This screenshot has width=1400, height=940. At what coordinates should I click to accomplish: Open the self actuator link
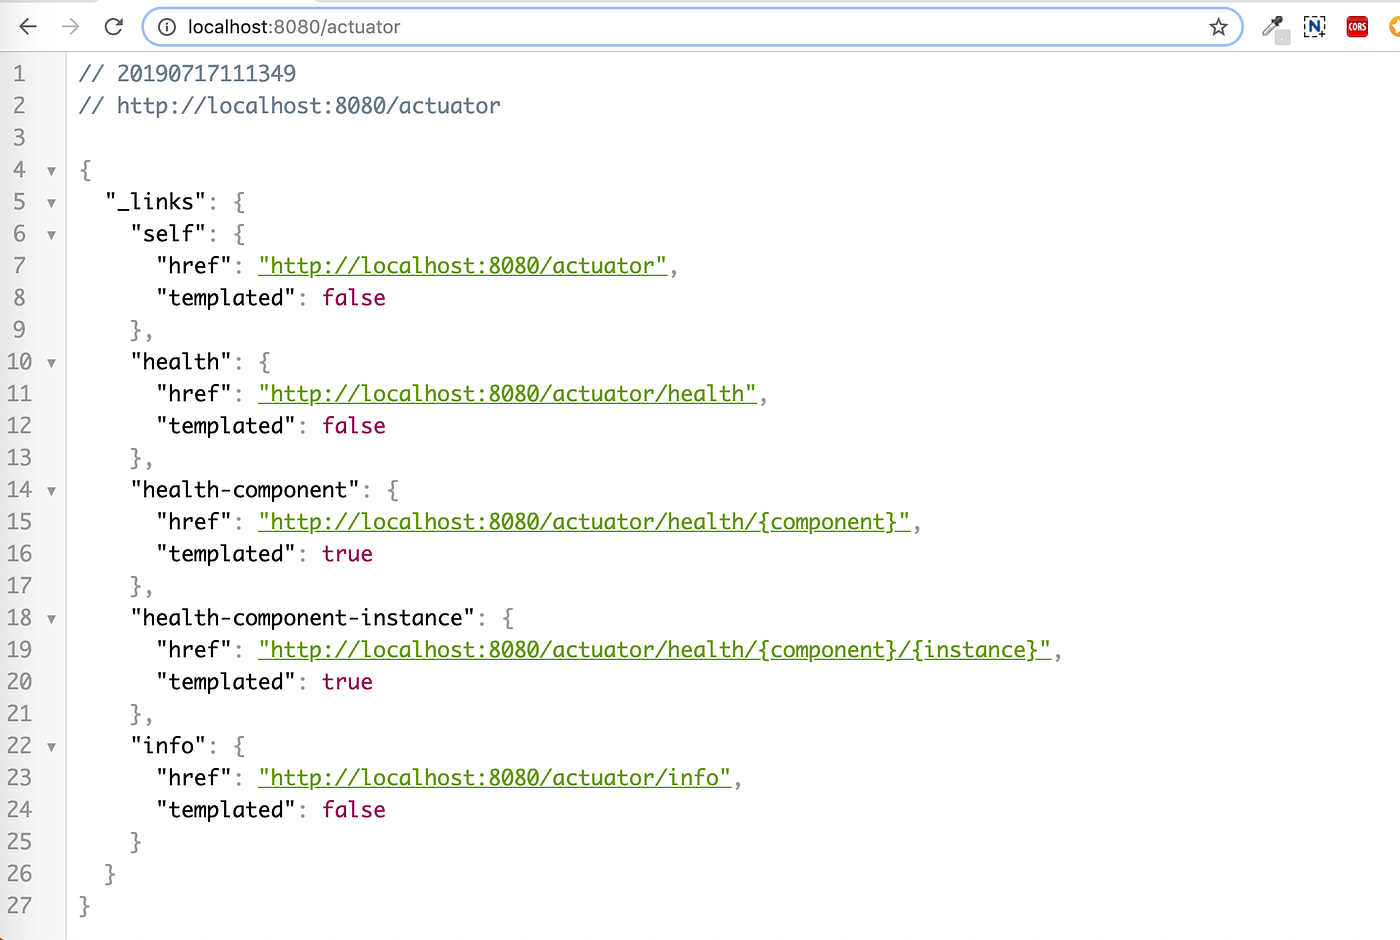coord(463,265)
